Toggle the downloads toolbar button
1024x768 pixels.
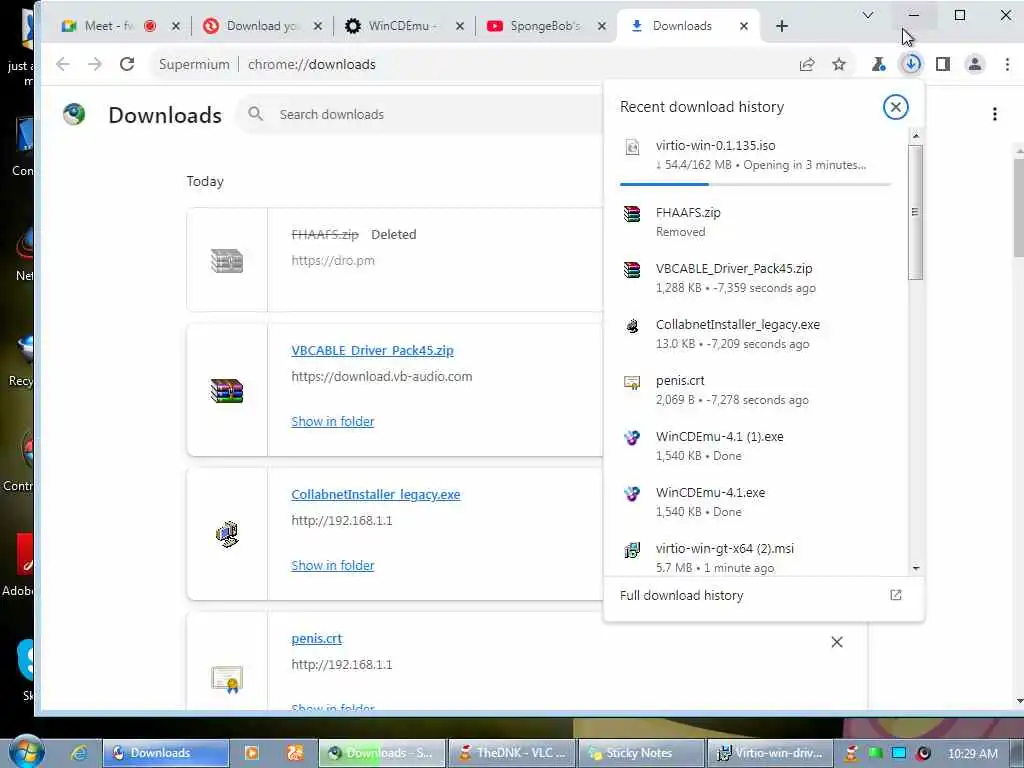pos(911,64)
